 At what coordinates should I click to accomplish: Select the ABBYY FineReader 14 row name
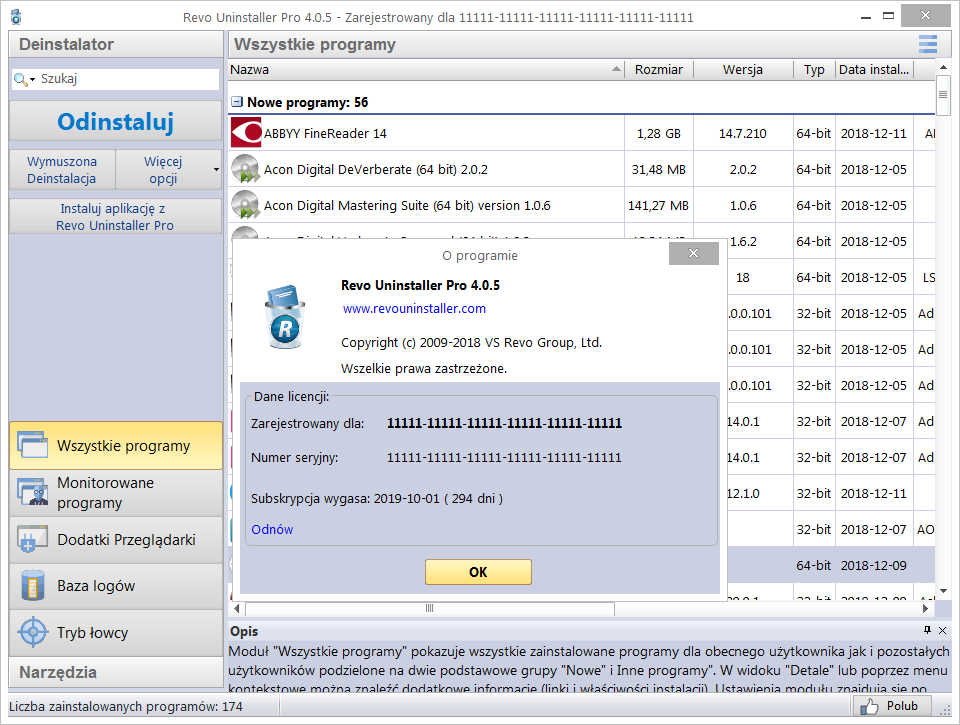click(x=325, y=133)
